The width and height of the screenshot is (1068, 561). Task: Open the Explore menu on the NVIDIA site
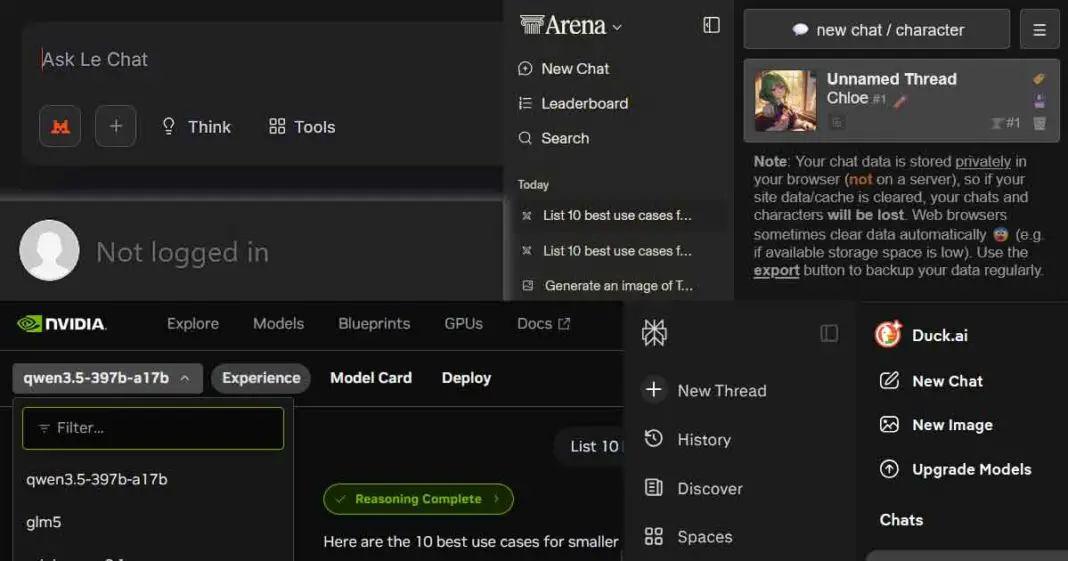pyautogui.click(x=193, y=324)
